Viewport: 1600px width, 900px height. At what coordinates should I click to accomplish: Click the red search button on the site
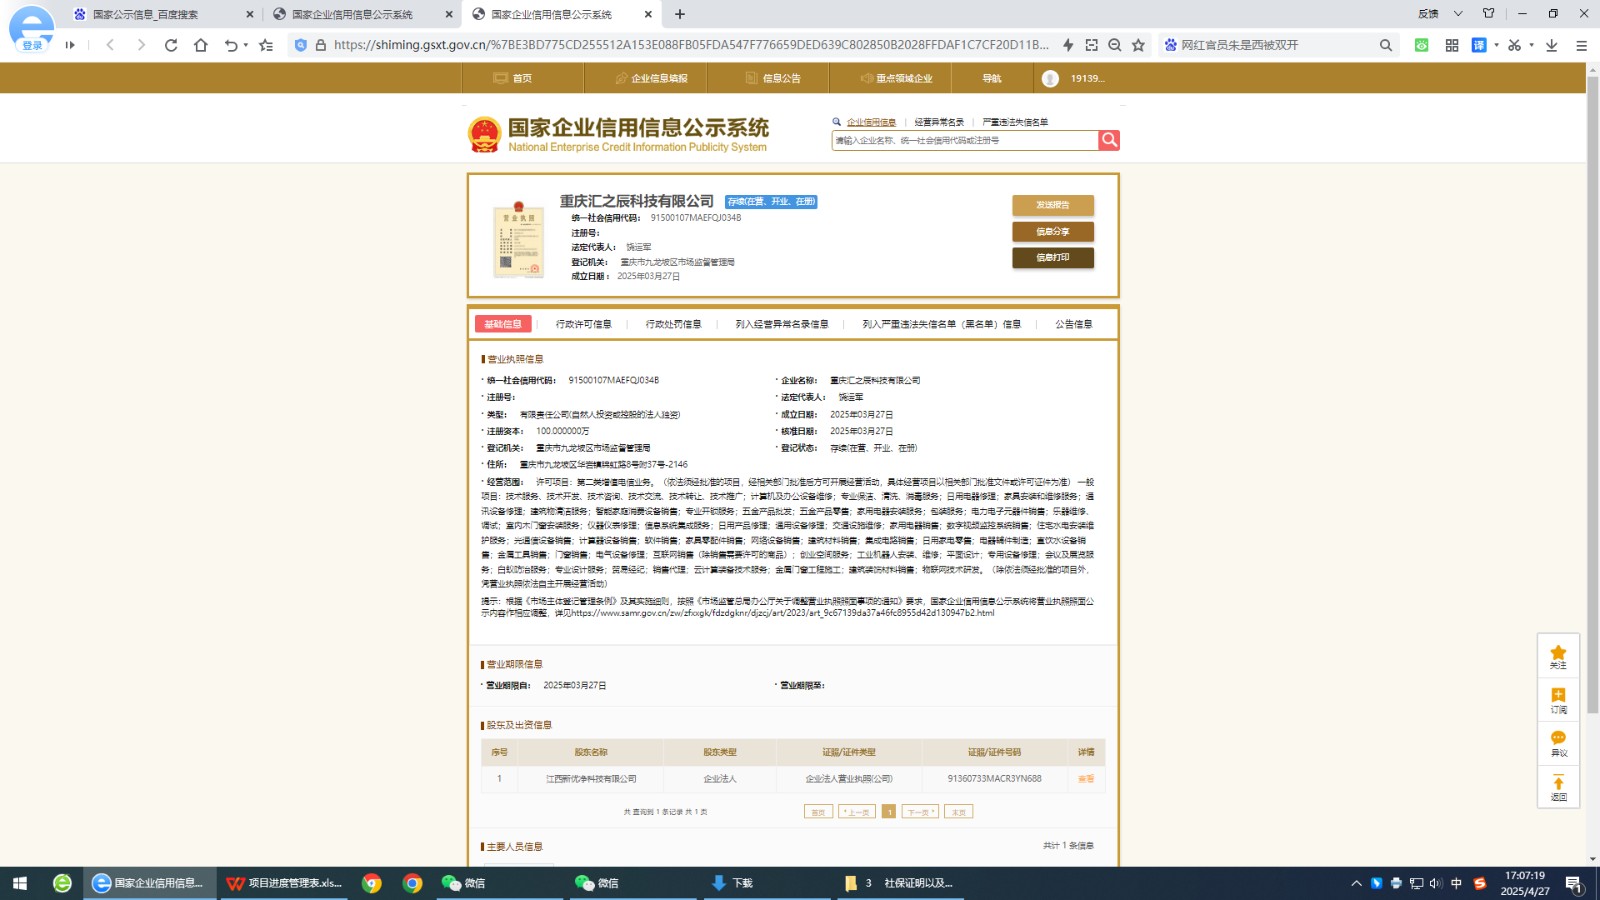pyautogui.click(x=1109, y=140)
